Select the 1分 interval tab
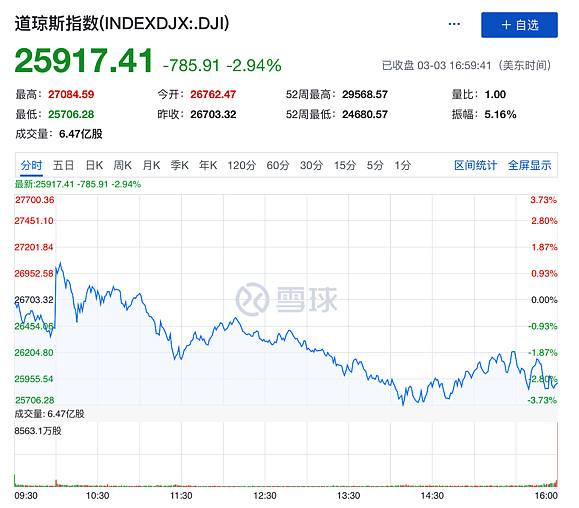The height and width of the screenshot is (508, 579). point(402,165)
